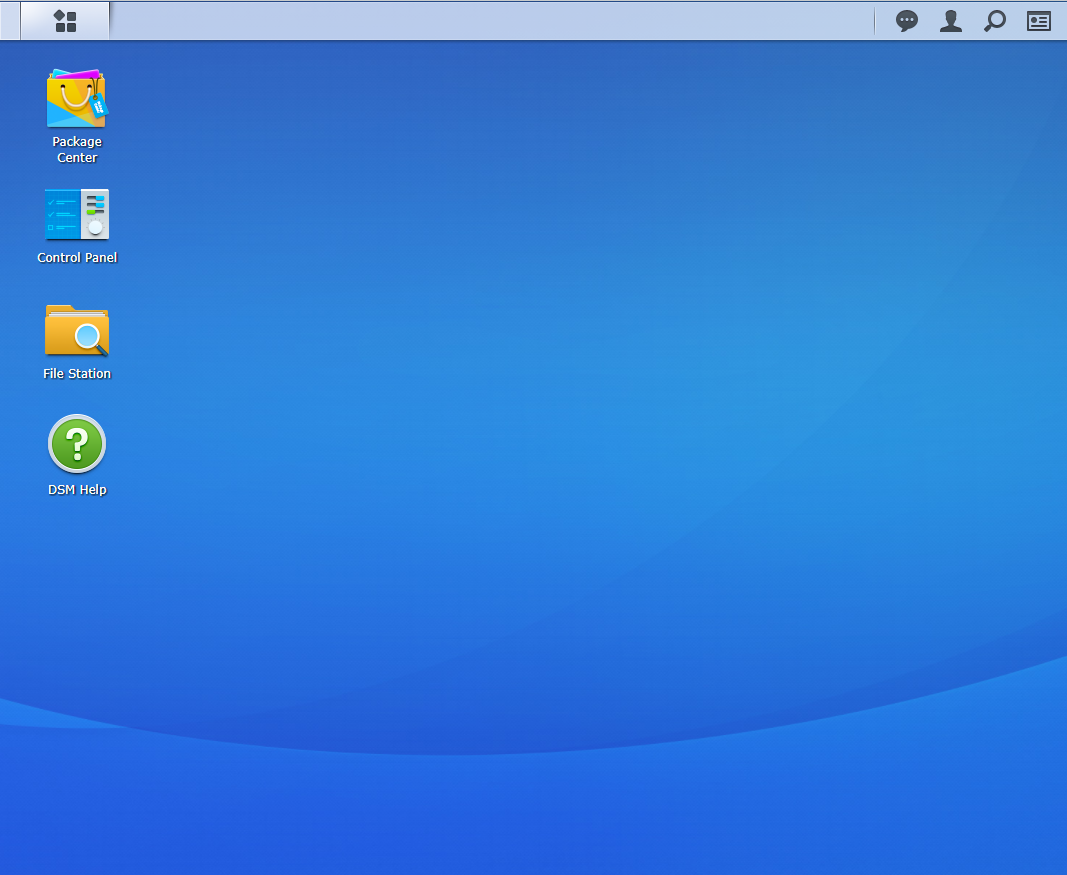Screen dimensions: 1067x875
Task: Click the File Station label
Action: (x=77, y=374)
